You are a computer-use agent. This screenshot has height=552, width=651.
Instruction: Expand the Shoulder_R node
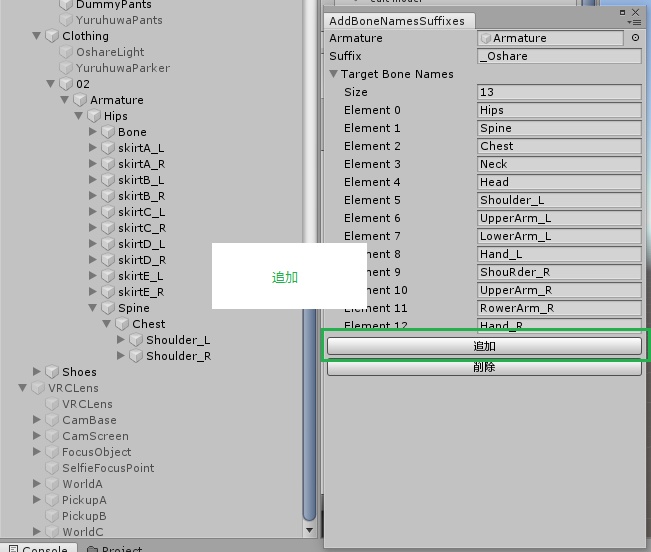(121, 356)
